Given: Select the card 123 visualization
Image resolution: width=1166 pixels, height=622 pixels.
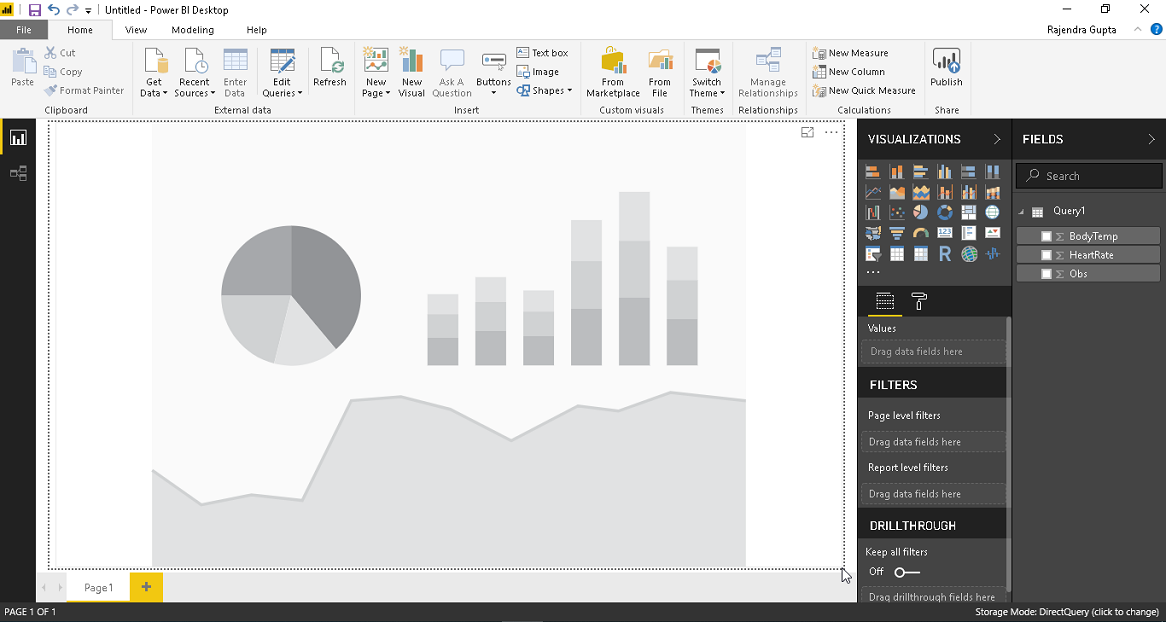Looking at the screenshot, I should pos(944,234).
